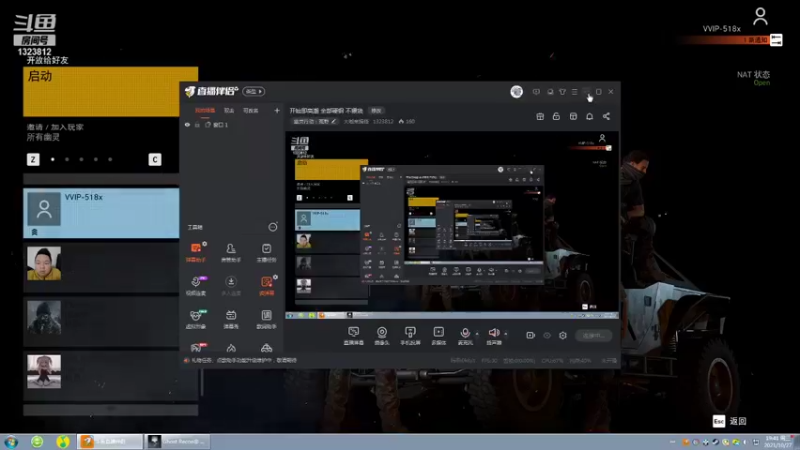Switch to the third scene tab
This screenshot has width=800, height=450.
251,111
